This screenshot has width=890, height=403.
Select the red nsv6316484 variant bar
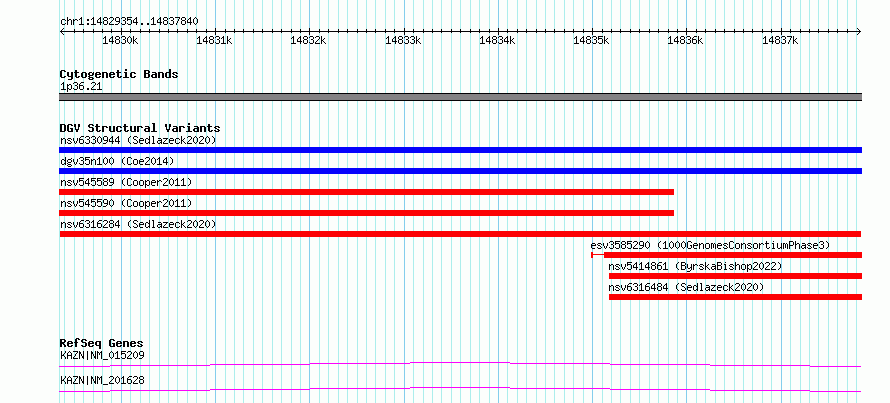pyautogui.click(x=736, y=297)
